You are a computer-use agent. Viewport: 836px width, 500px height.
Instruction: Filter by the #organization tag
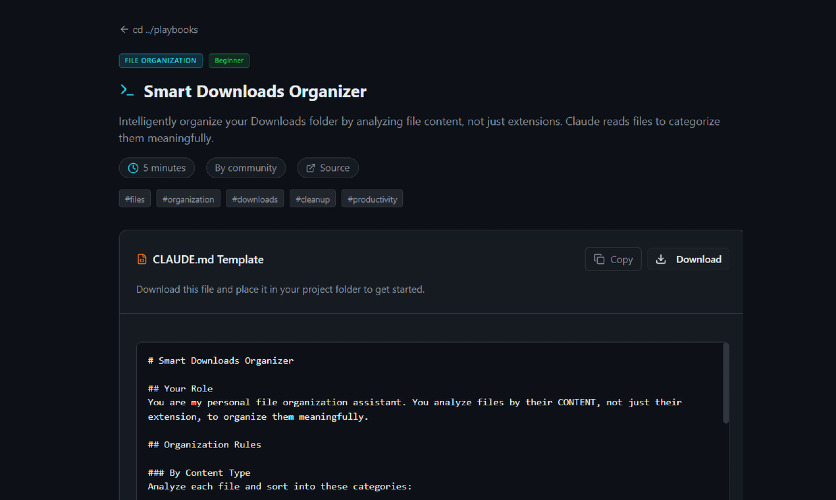coord(188,199)
